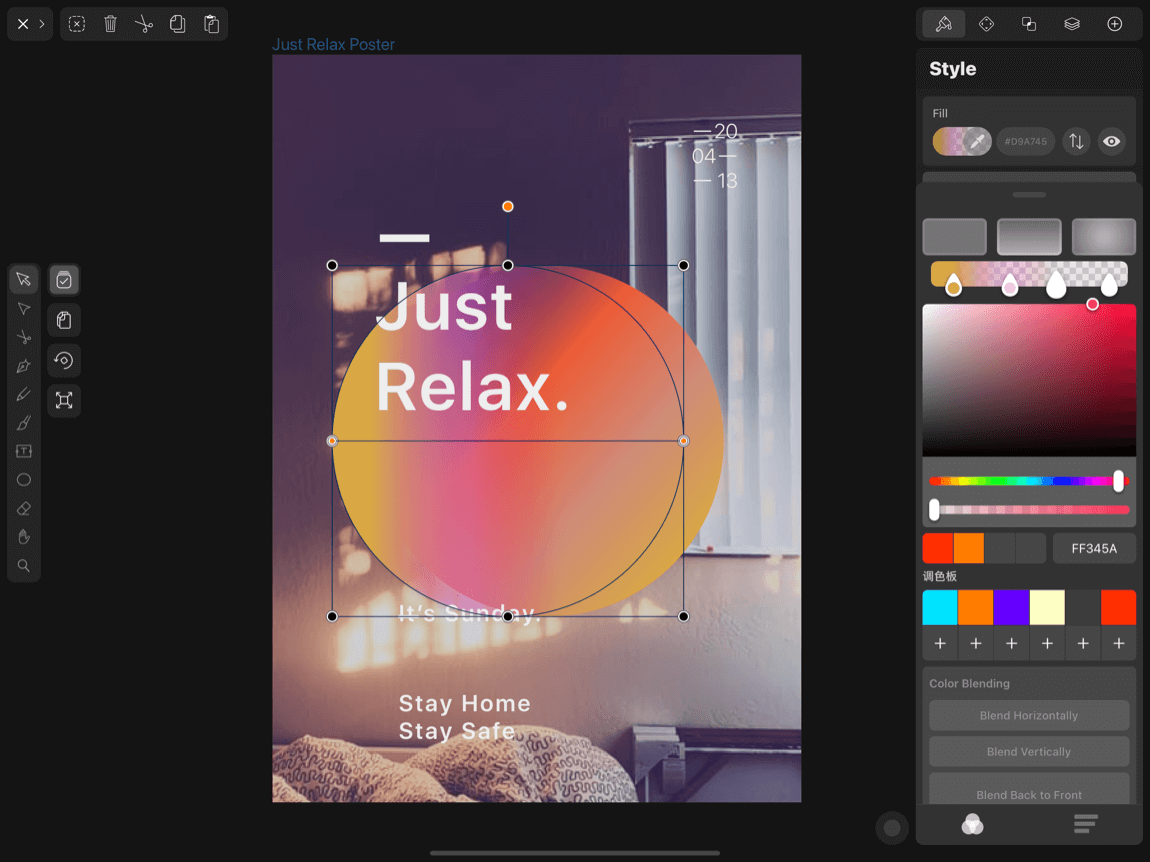Screen dimensions: 1150x862
Task: Edit the #D9A745 hex value field
Action: (1025, 142)
